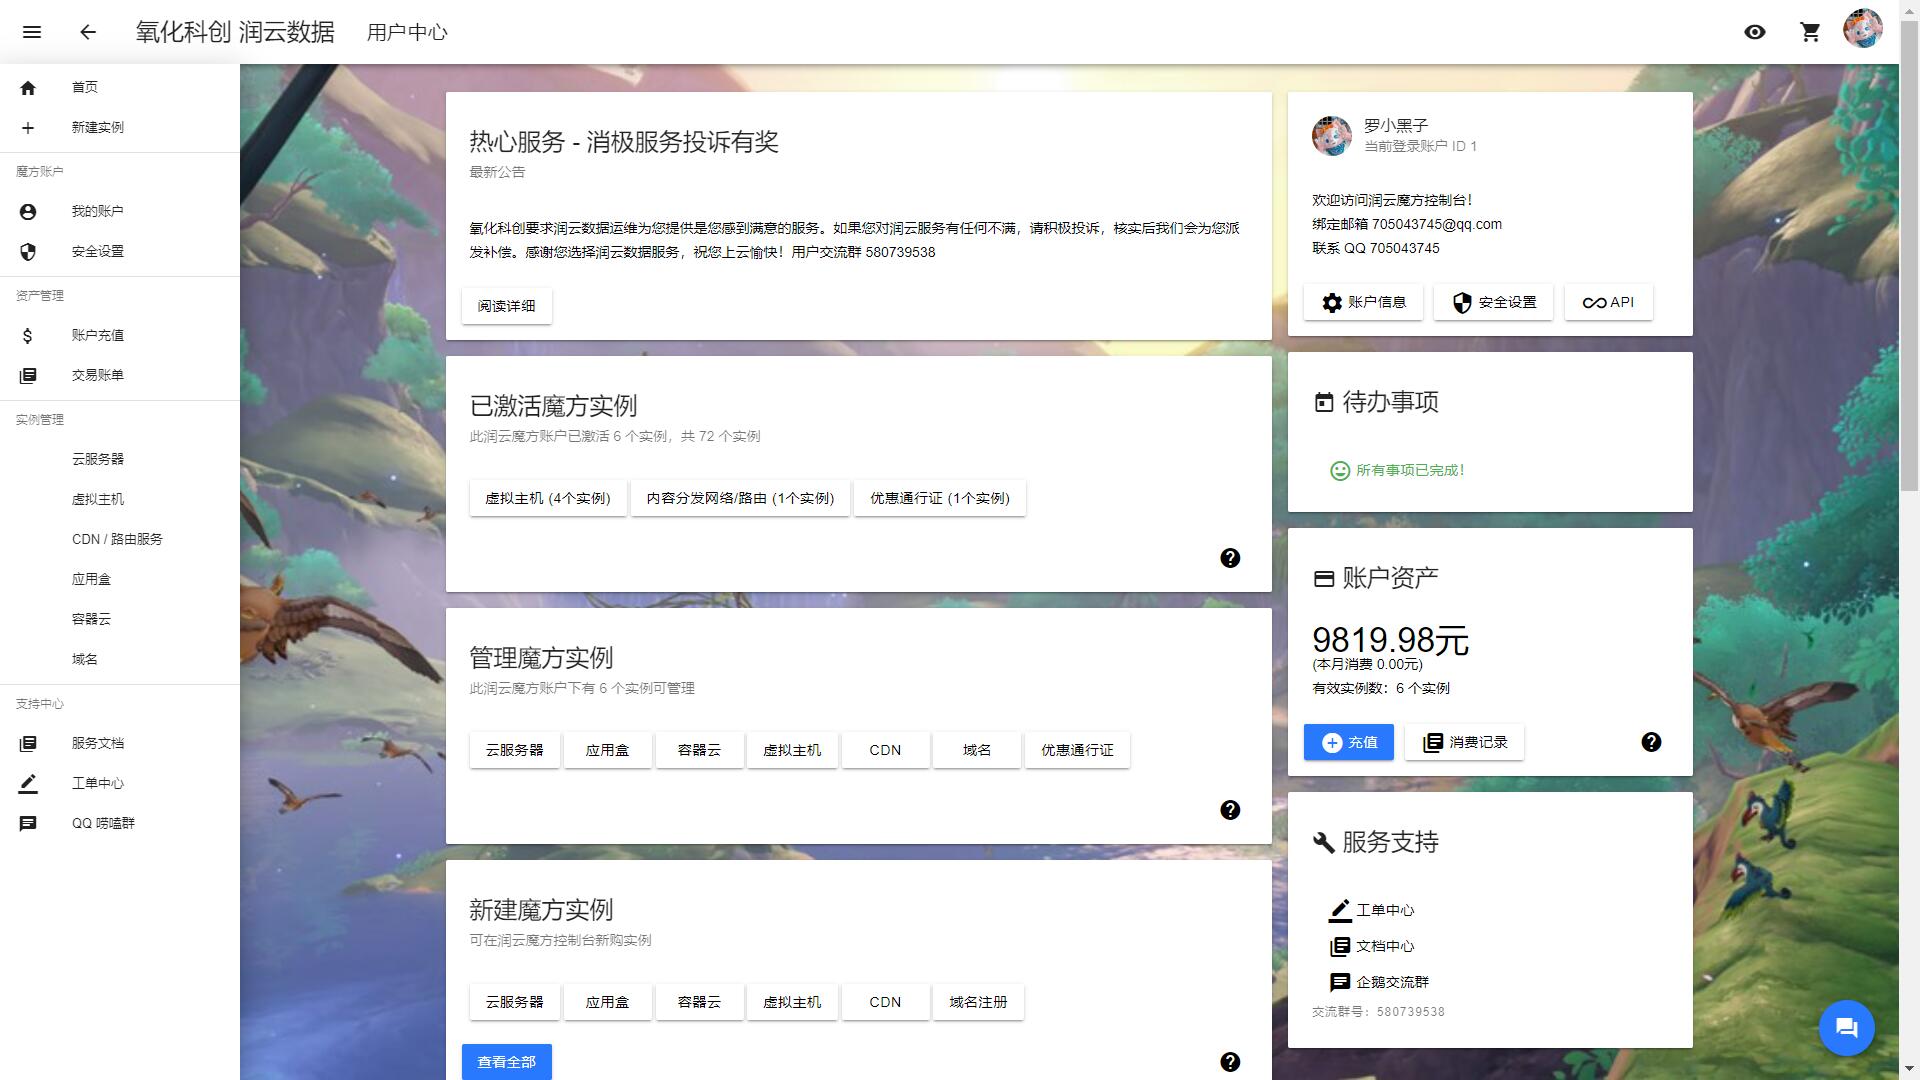The image size is (1920, 1080).
Task: Click profile avatar of 罗小黑子 in card
Action: pyautogui.click(x=1332, y=136)
